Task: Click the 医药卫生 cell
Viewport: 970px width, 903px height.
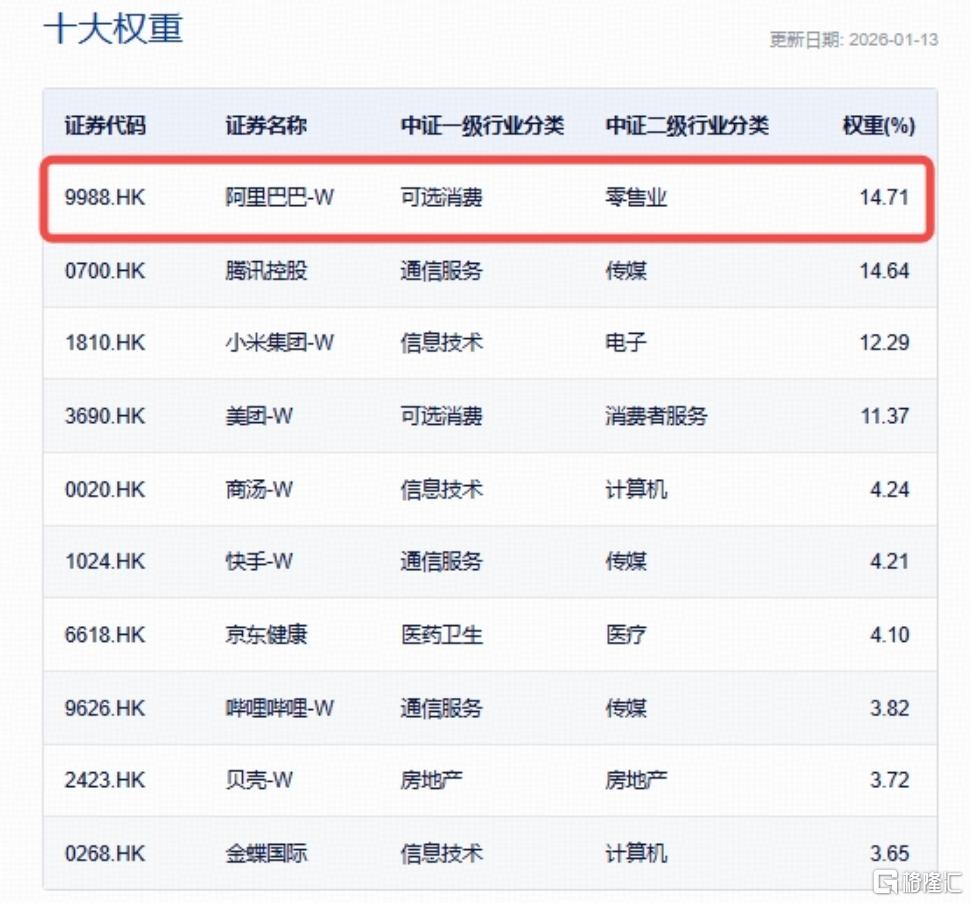Action: click(441, 635)
